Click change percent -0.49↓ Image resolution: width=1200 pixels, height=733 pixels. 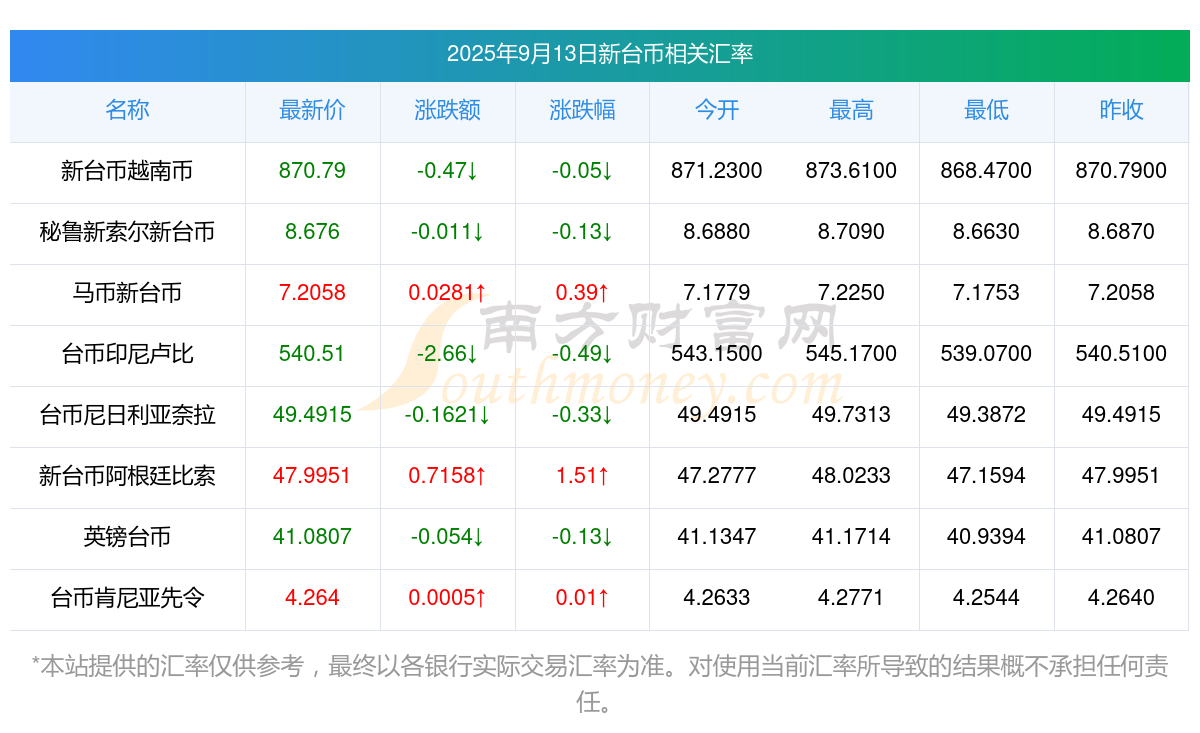coord(583,354)
